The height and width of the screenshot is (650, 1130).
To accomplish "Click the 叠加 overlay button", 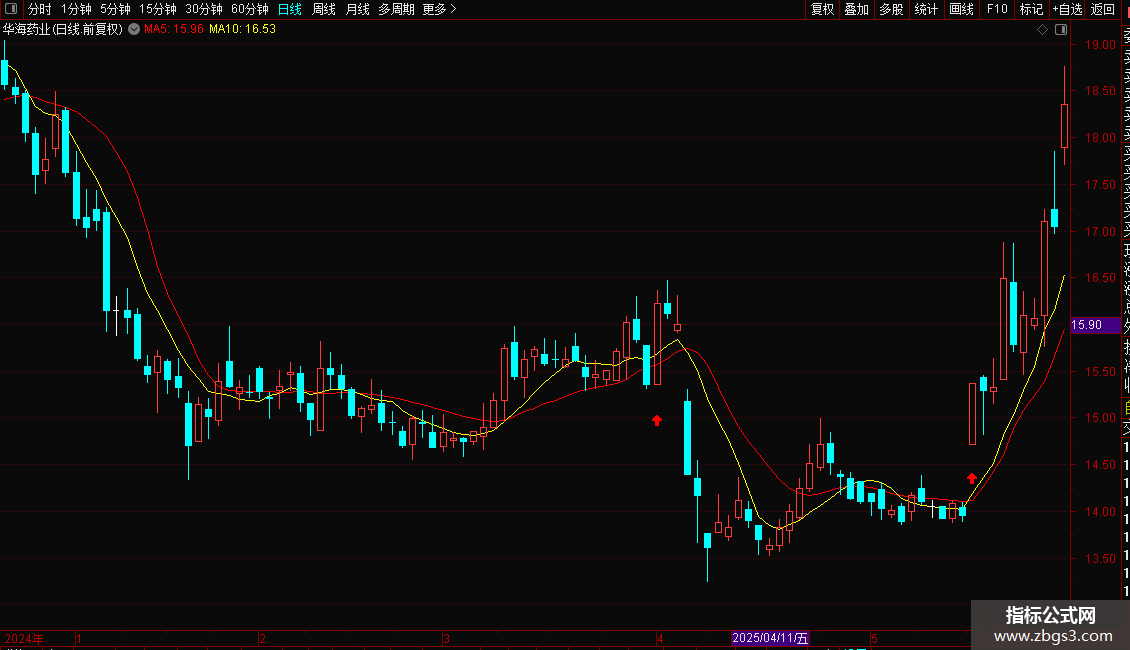I will (x=857, y=9).
